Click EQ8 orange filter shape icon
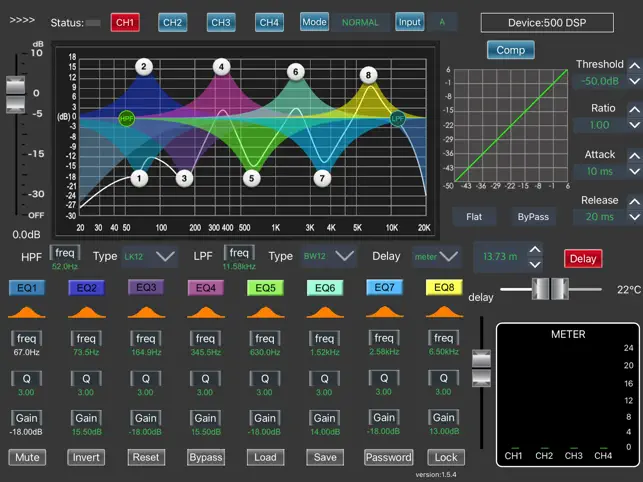Screen dimensions: 643x482 pos(444,312)
